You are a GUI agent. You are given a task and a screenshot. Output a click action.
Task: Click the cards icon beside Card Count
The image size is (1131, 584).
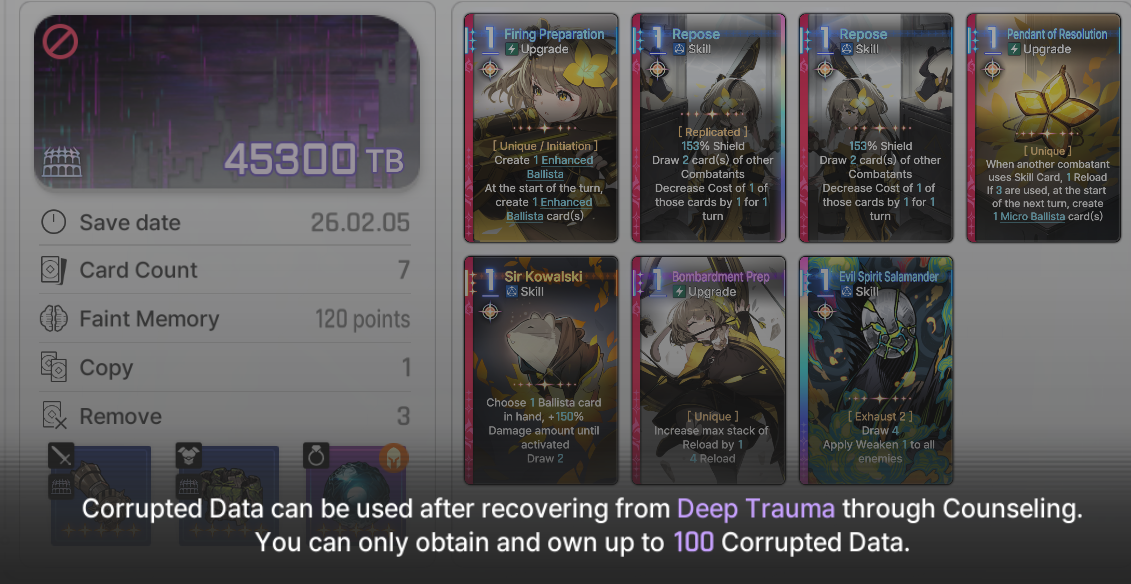[x=53, y=270]
